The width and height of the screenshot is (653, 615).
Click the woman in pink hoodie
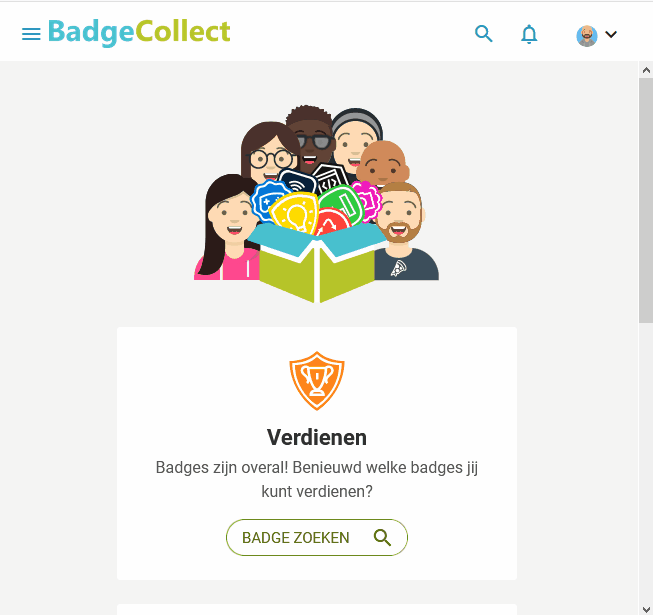point(227,229)
